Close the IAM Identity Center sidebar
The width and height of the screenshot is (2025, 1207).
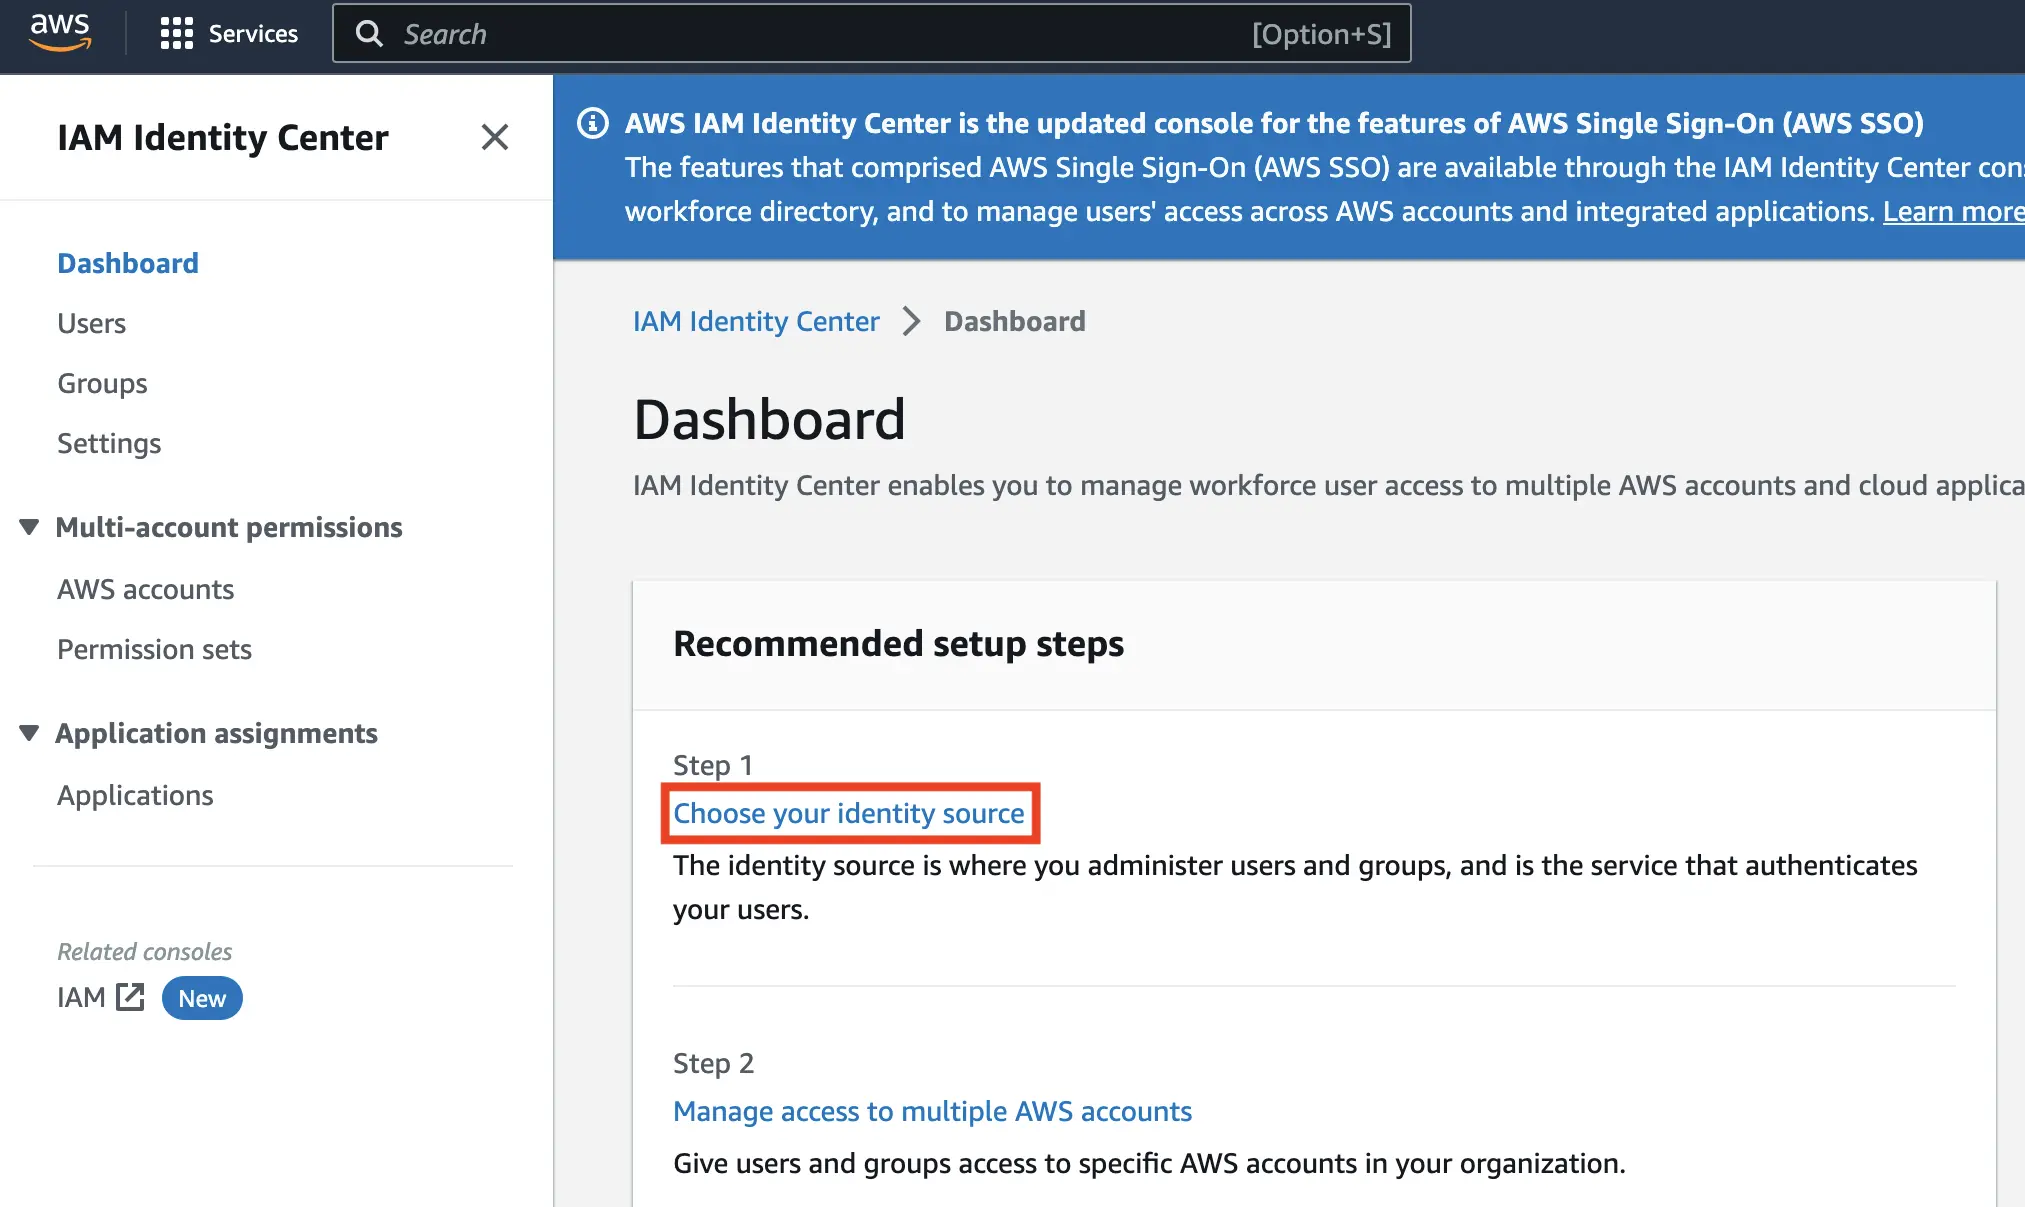pyautogui.click(x=495, y=137)
